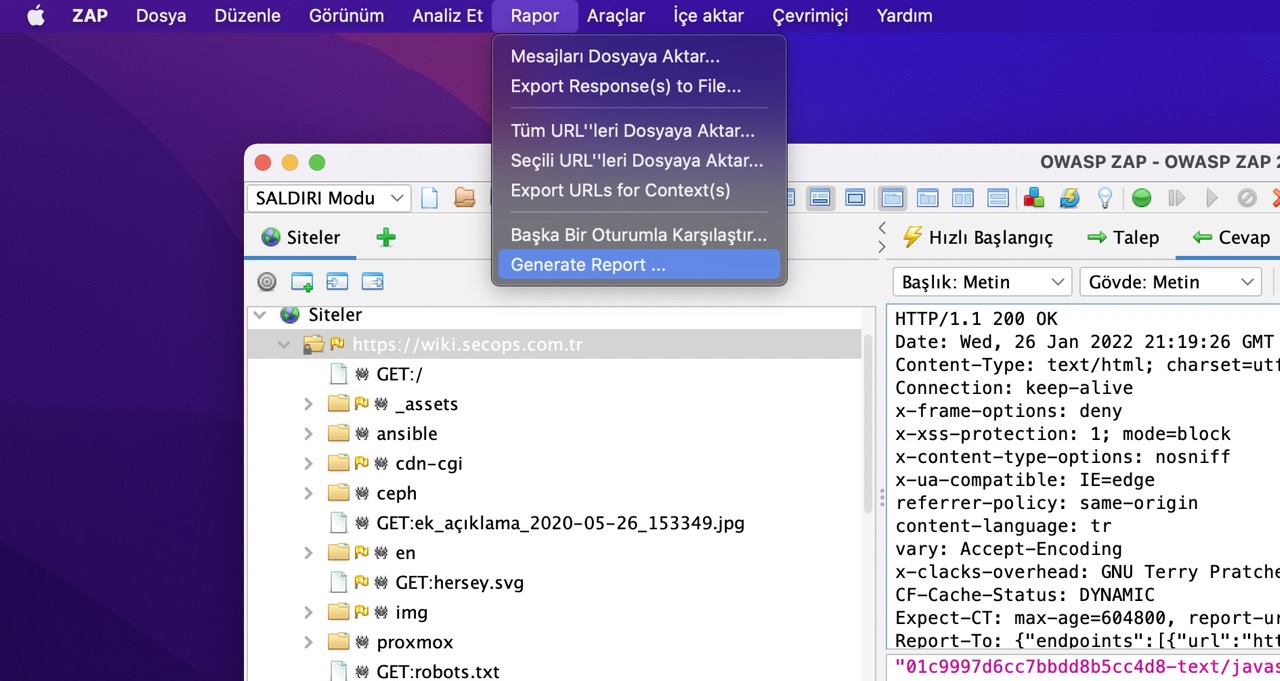Click the full-layout window icon
Image resolution: width=1280 pixels, height=681 pixels.
click(x=855, y=198)
